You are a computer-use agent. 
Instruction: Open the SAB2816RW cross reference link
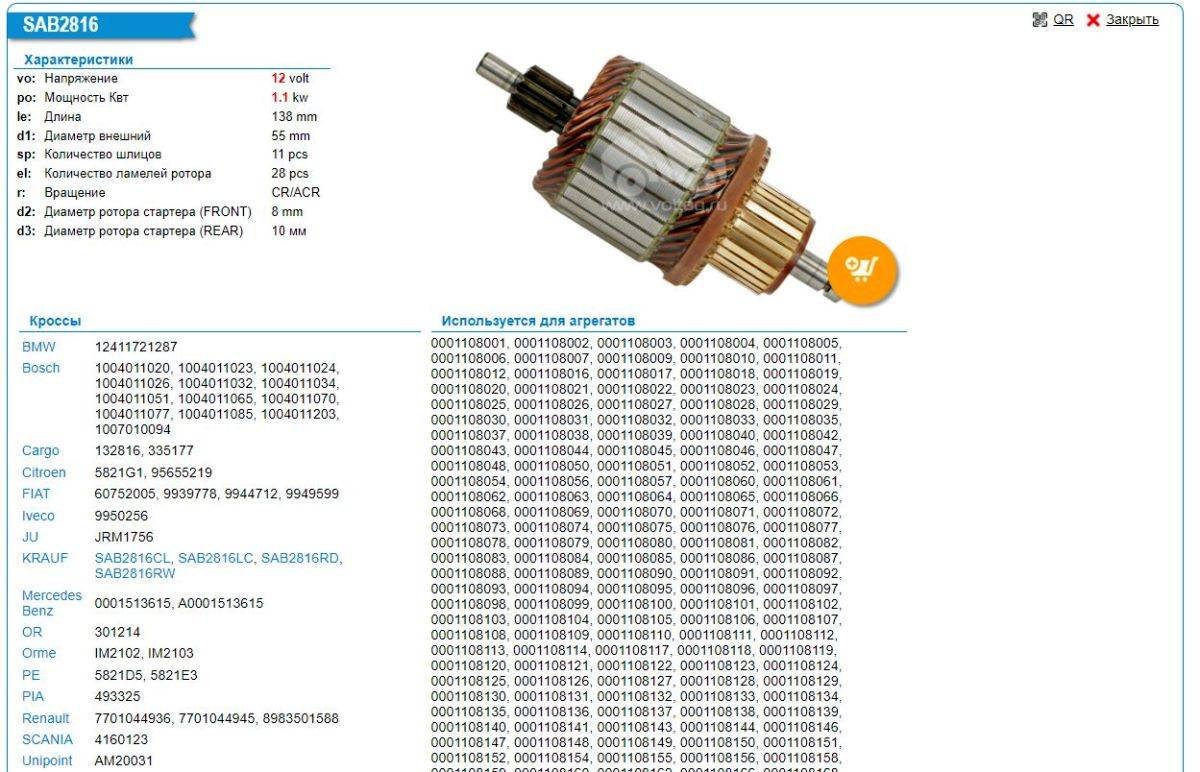(x=135, y=574)
